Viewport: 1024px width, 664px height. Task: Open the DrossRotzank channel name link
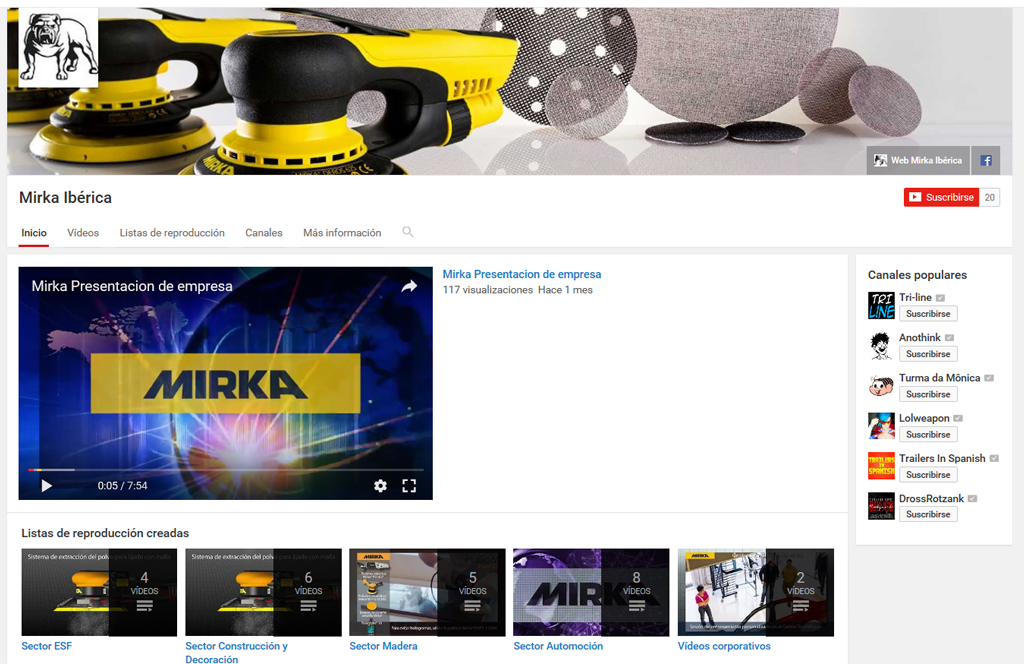931,498
